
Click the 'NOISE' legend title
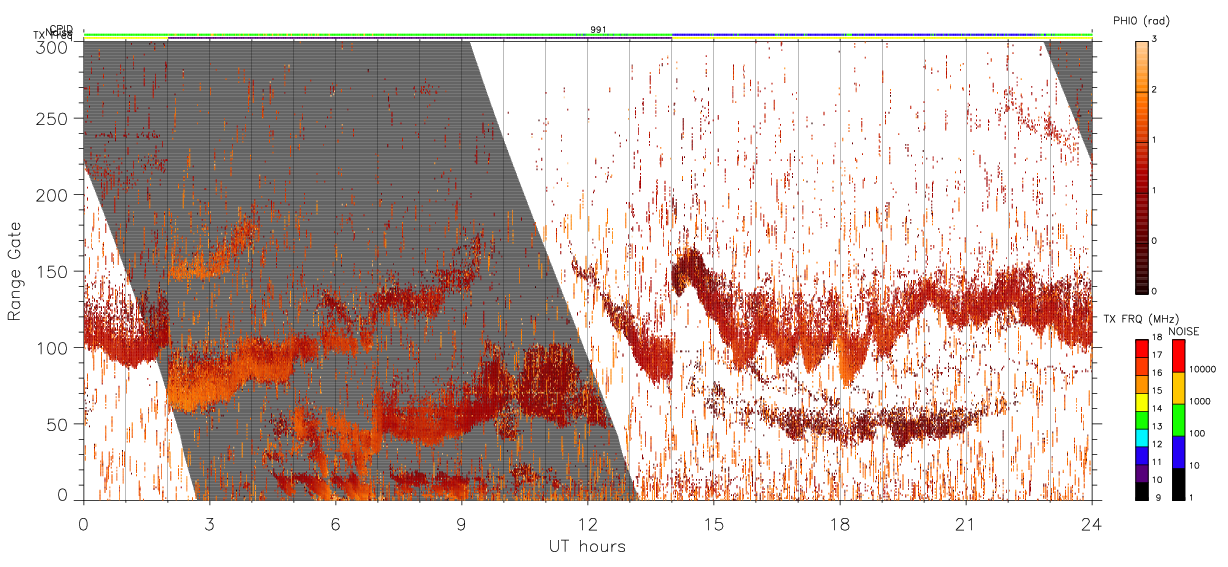click(1184, 331)
